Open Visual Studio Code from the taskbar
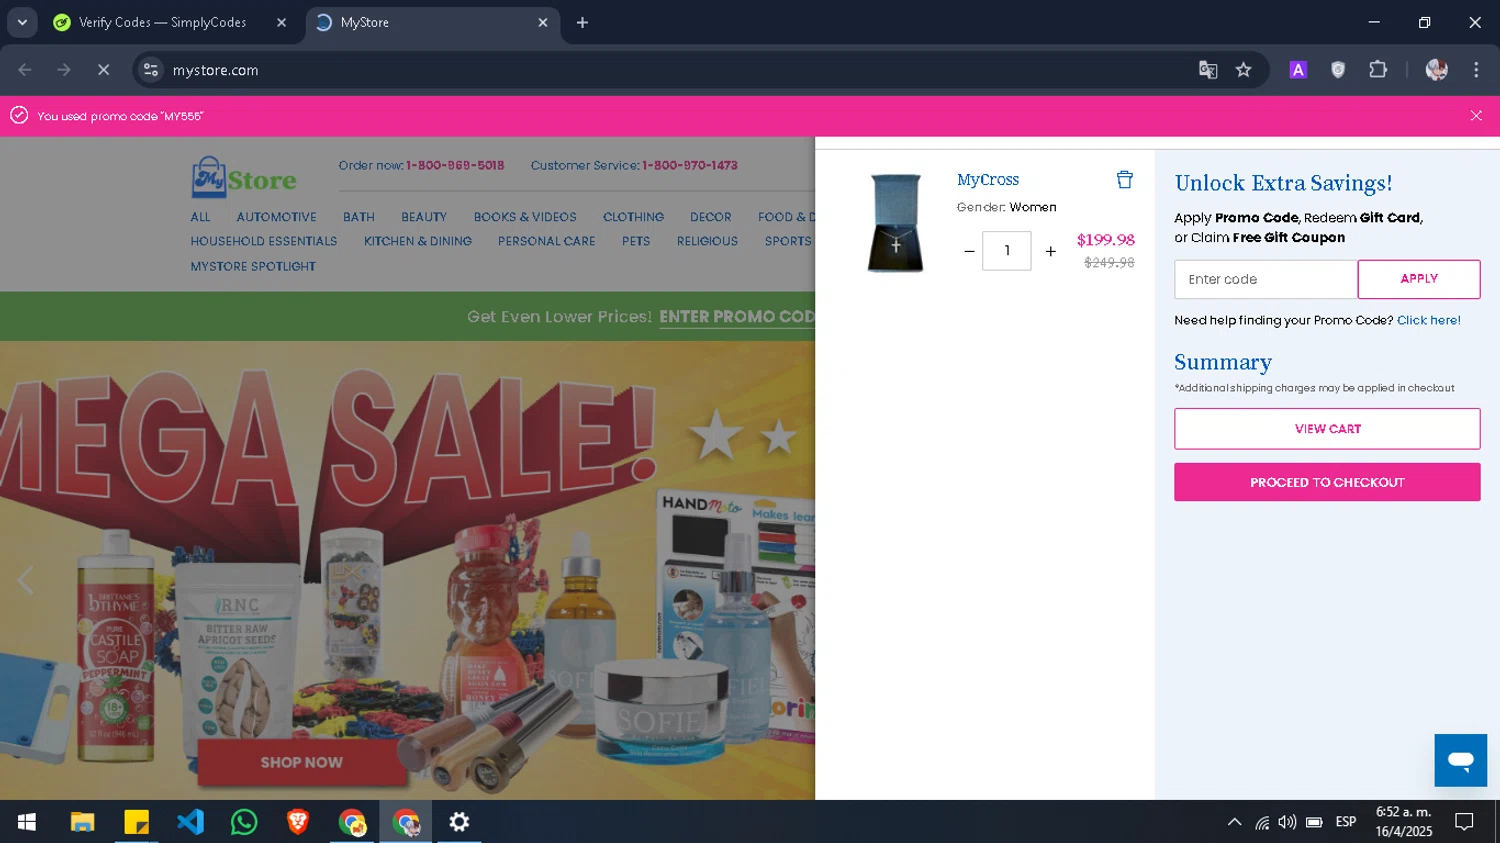This screenshot has width=1500, height=843. point(190,822)
